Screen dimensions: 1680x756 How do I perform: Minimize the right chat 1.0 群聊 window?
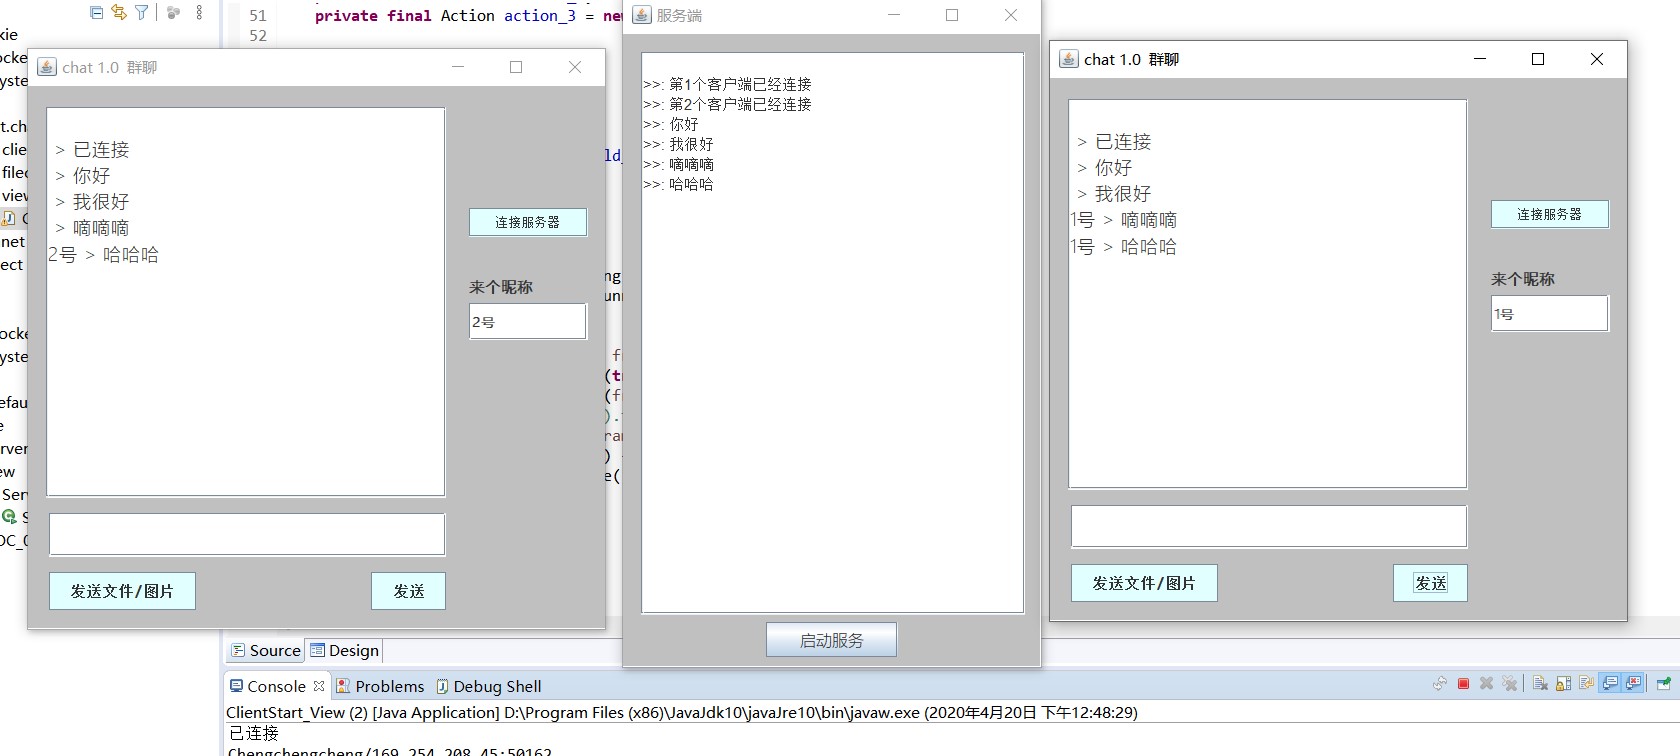point(1480,59)
